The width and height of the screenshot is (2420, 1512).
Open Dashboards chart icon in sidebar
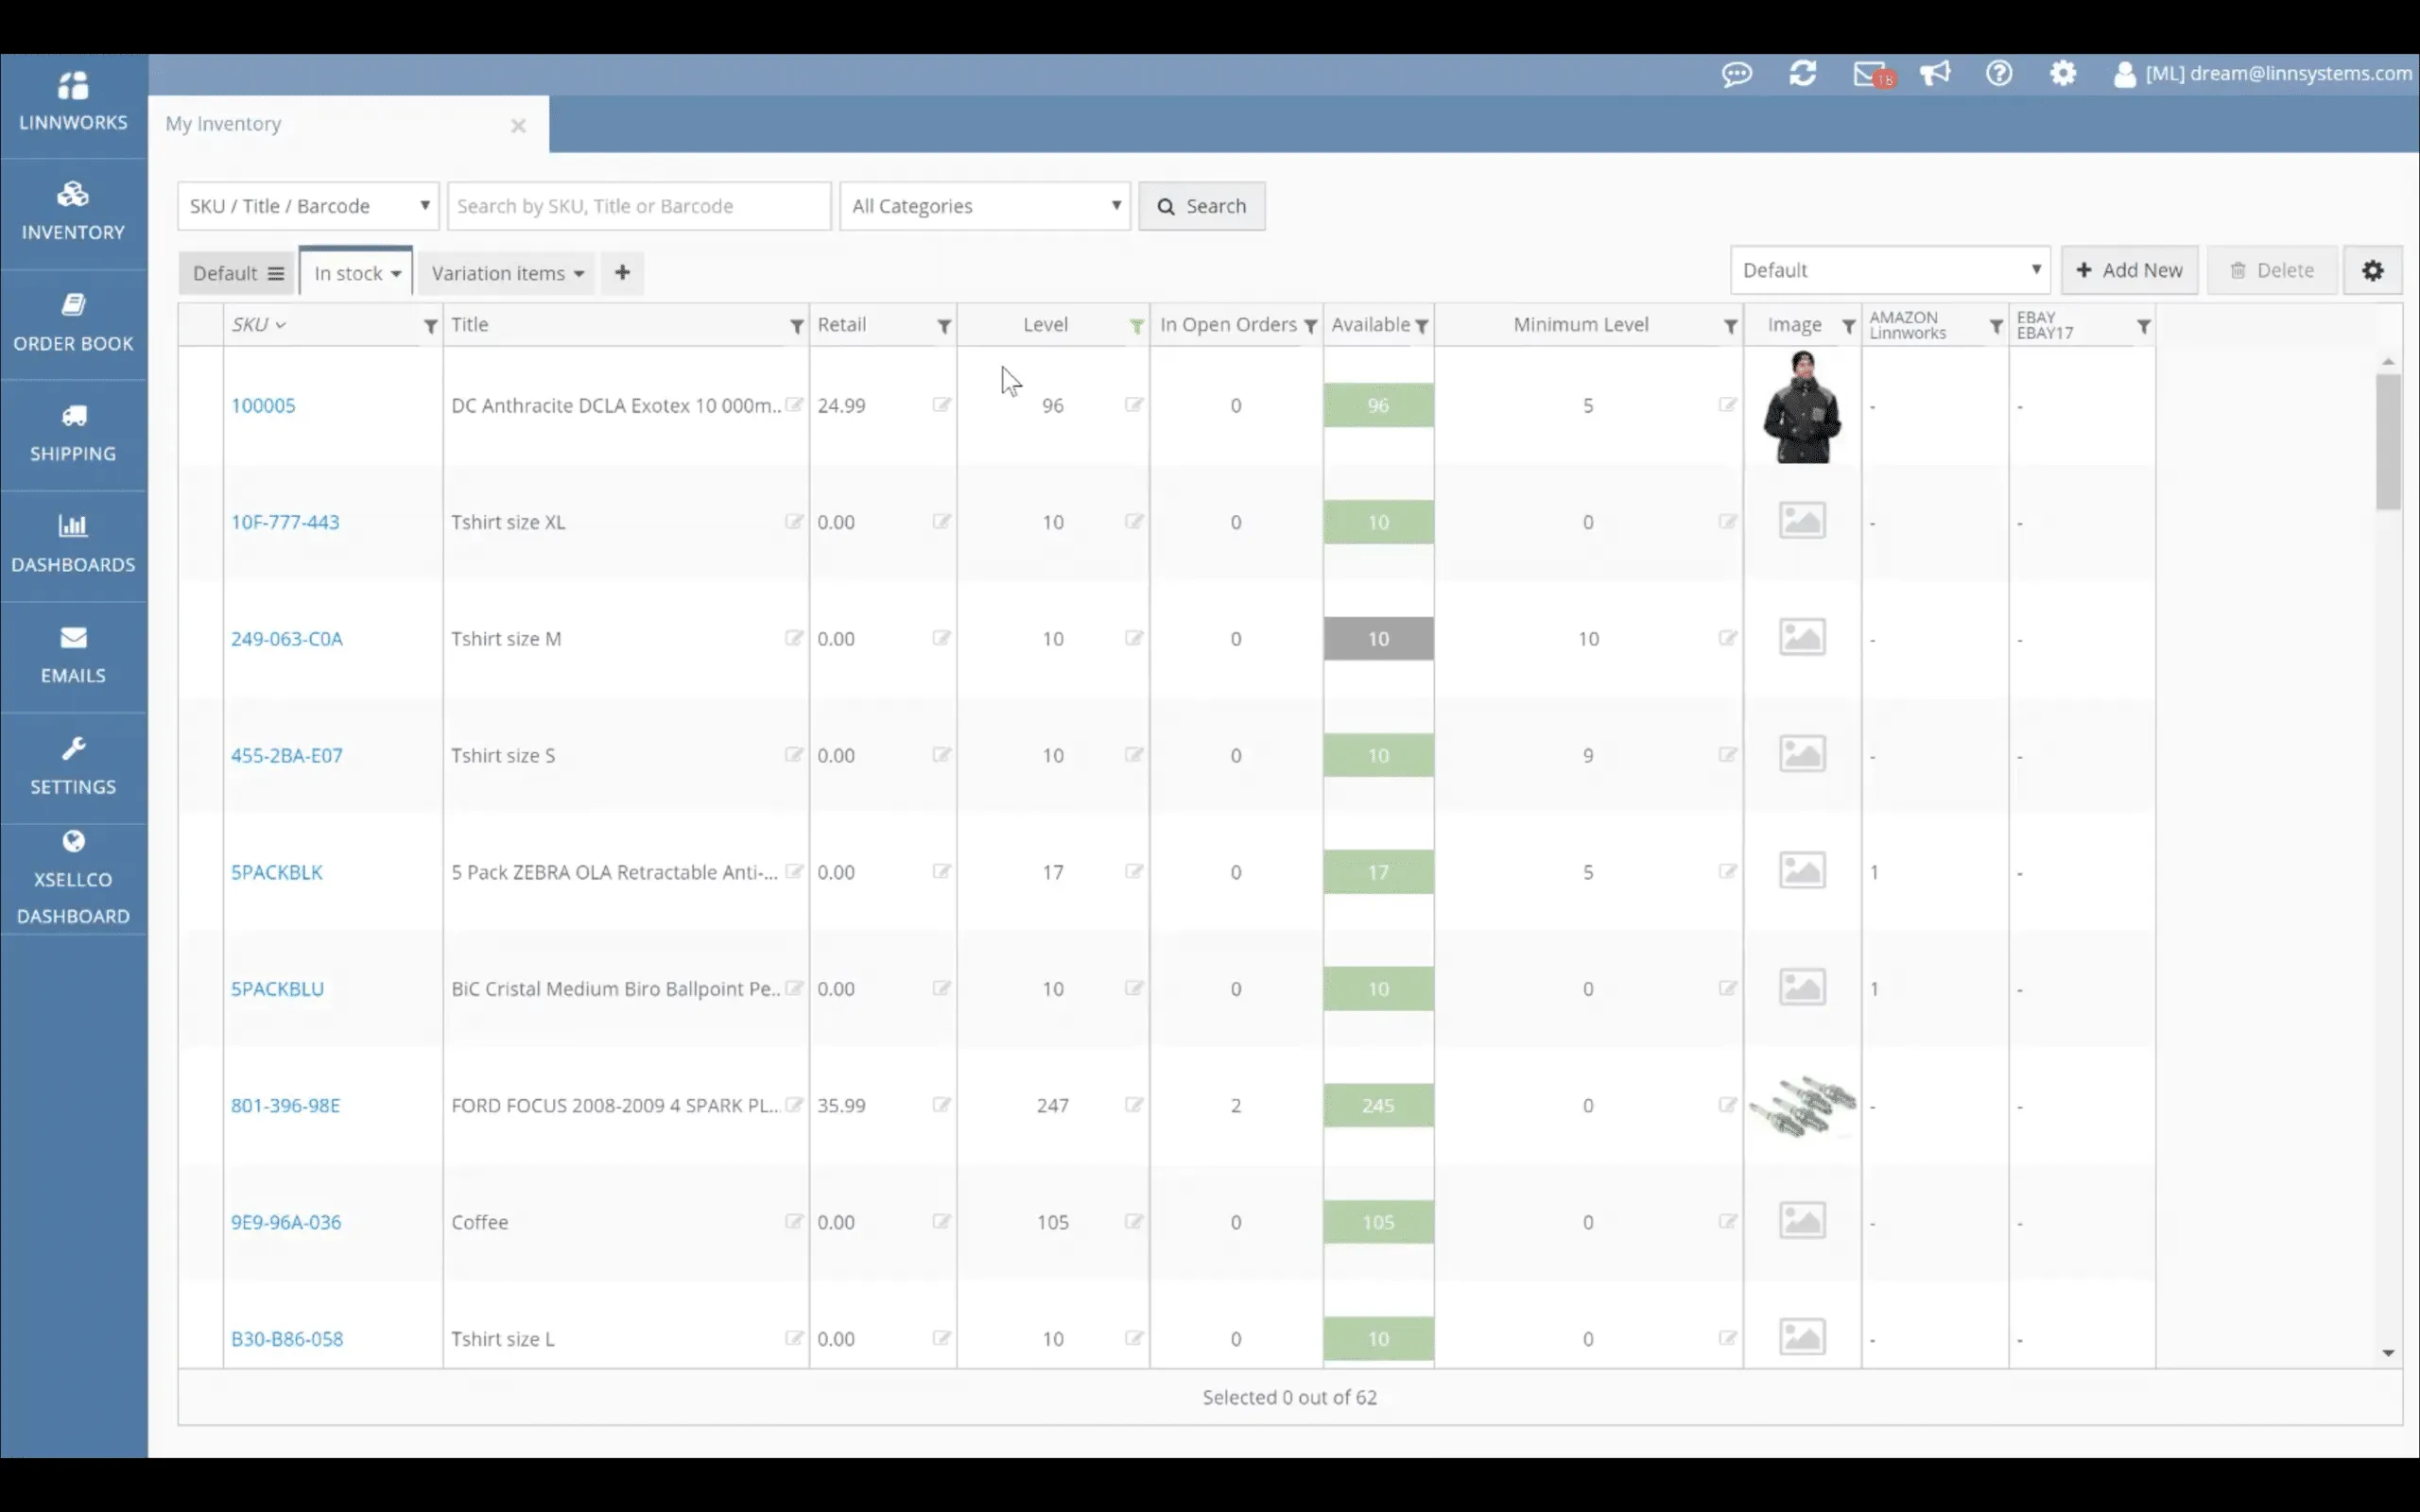click(x=73, y=526)
